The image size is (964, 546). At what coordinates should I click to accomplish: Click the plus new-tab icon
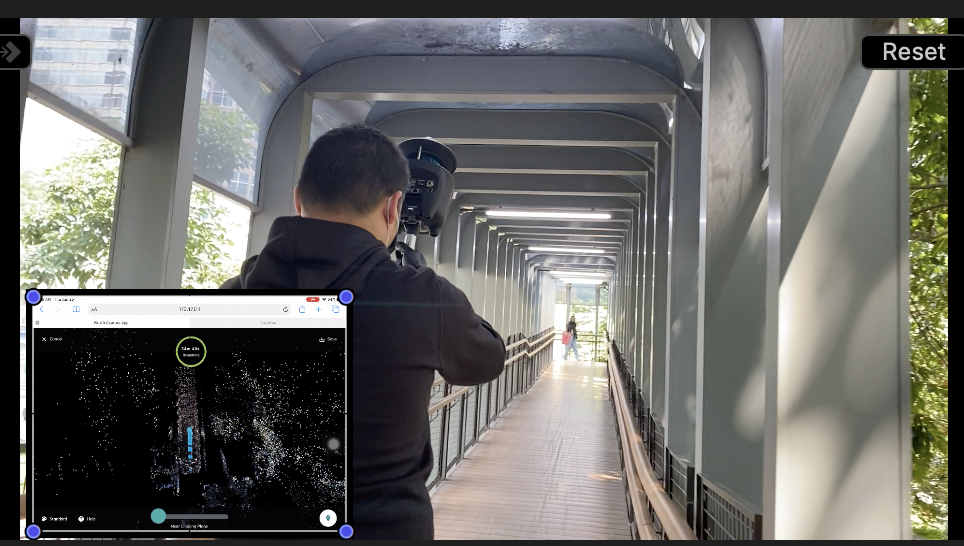(x=318, y=309)
